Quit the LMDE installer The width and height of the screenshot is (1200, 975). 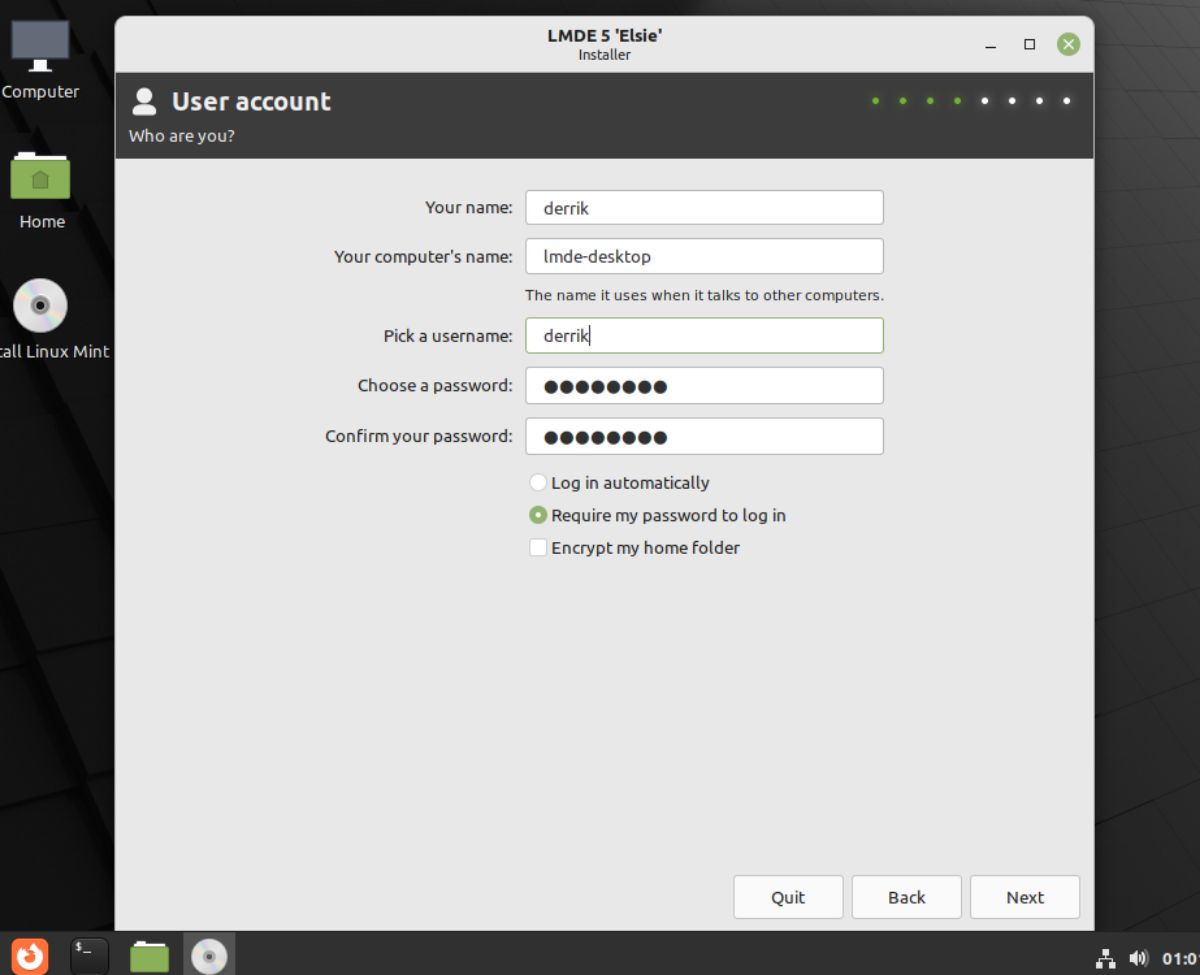coord(788,897)
